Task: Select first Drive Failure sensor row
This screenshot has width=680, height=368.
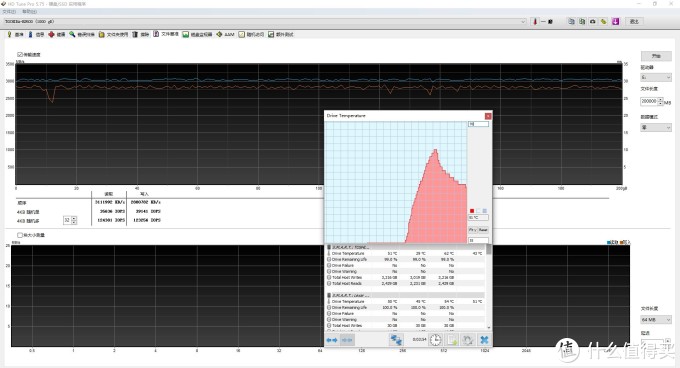Action: coord(405,265)
